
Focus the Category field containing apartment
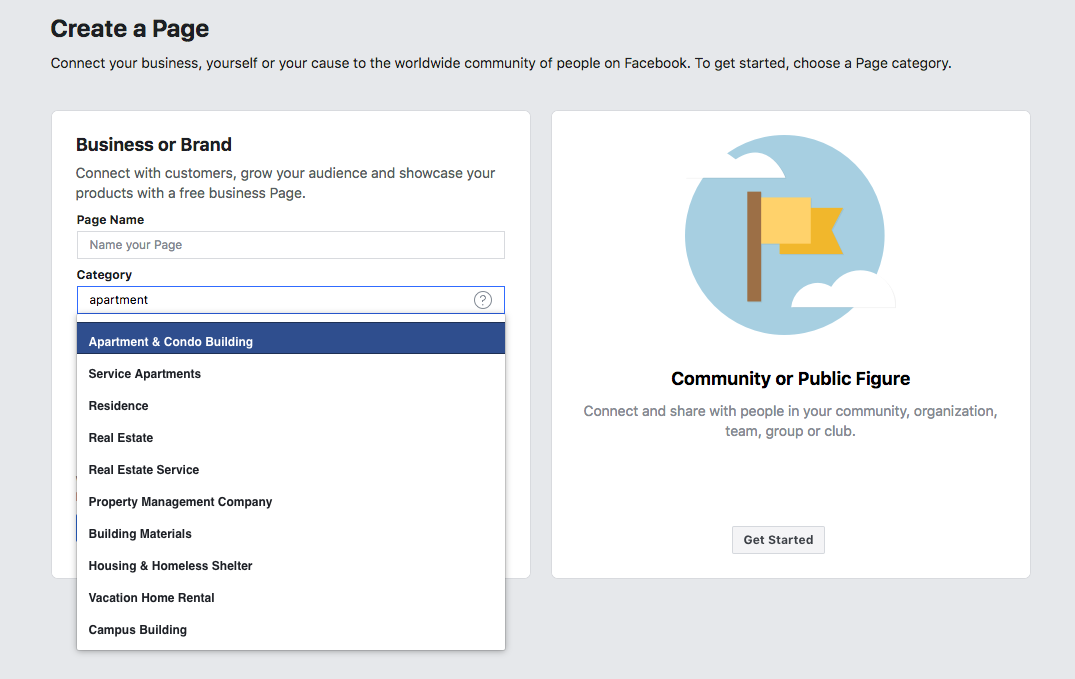pyautogui.click(x=291, y=300)
